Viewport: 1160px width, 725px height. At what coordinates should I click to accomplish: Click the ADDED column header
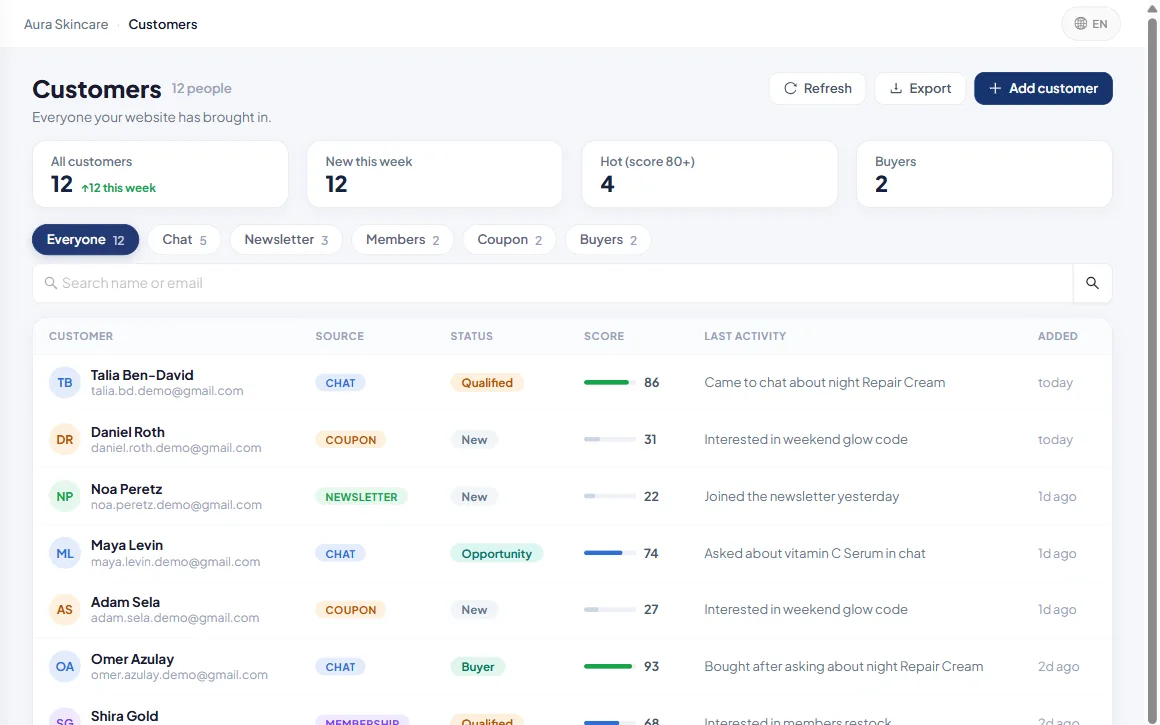point(1057,336)
